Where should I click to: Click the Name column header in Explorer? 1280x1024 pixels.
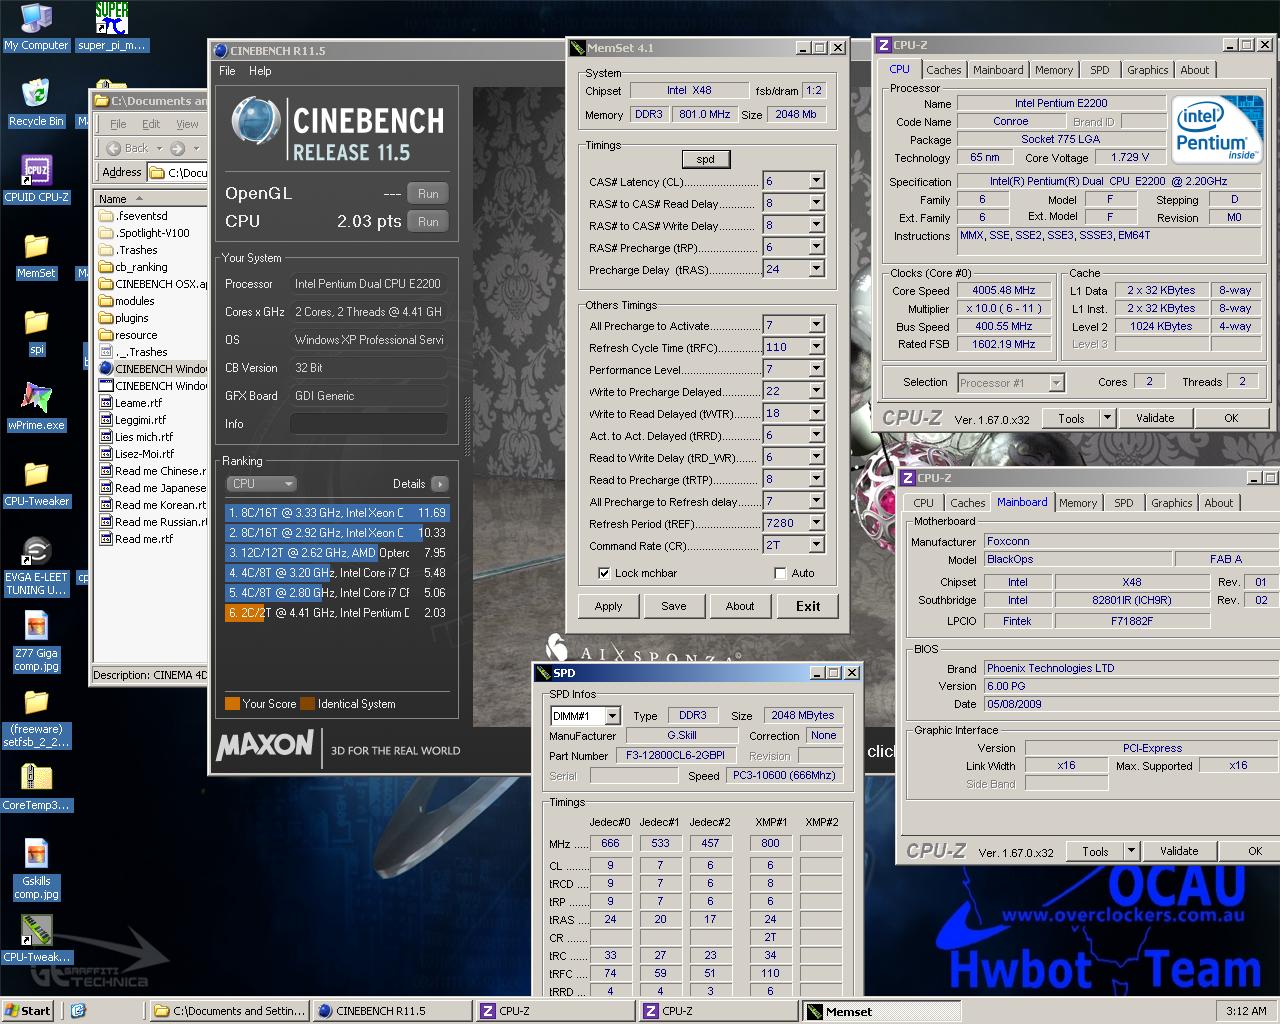150,199
